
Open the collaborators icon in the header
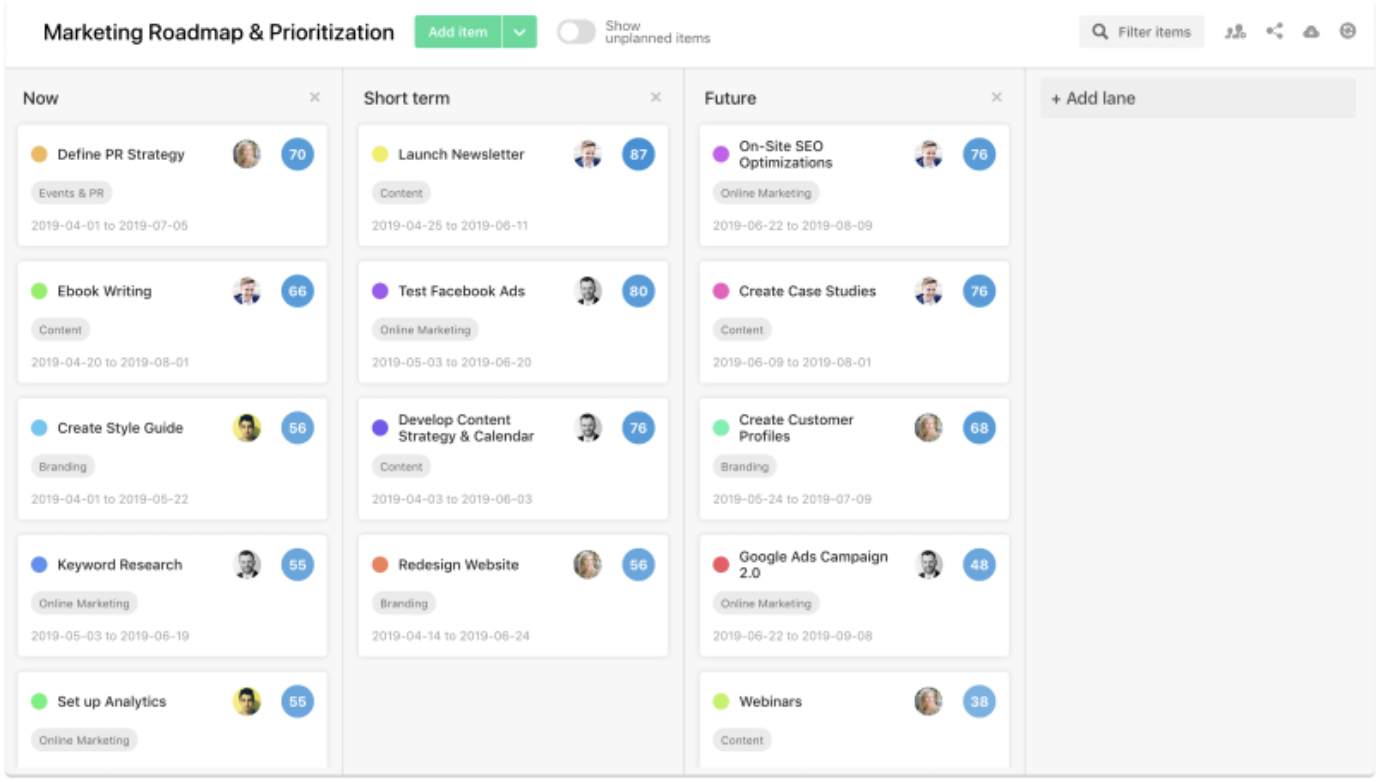[x=1236, y=32]
